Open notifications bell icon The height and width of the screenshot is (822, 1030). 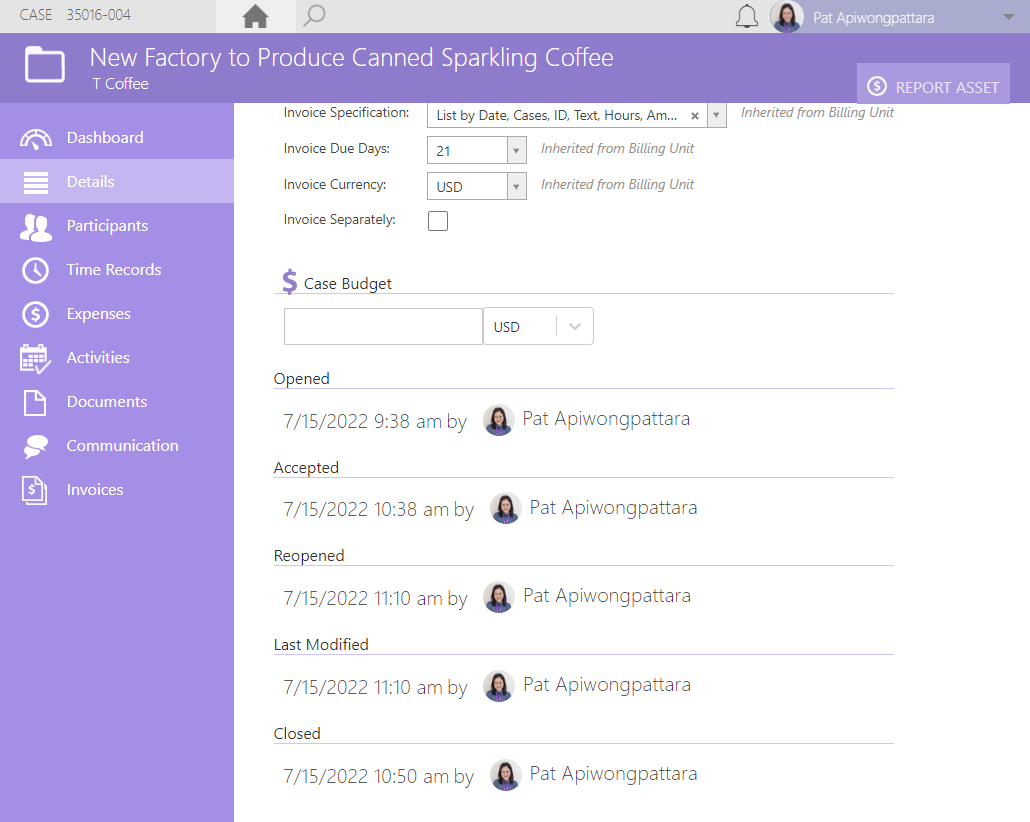click(746, 16)
